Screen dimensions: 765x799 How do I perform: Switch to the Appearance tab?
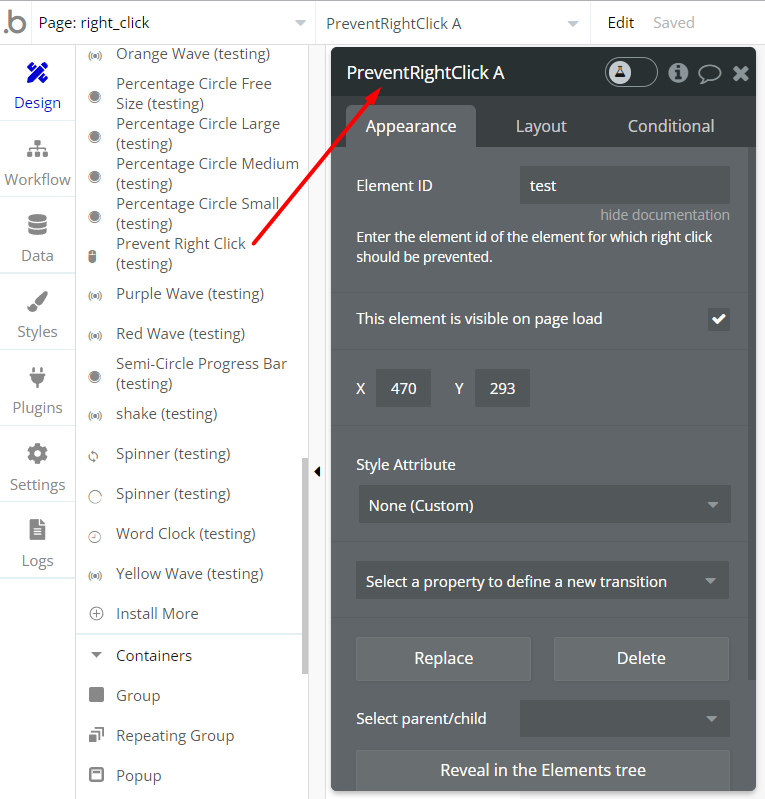click(411, 126)
